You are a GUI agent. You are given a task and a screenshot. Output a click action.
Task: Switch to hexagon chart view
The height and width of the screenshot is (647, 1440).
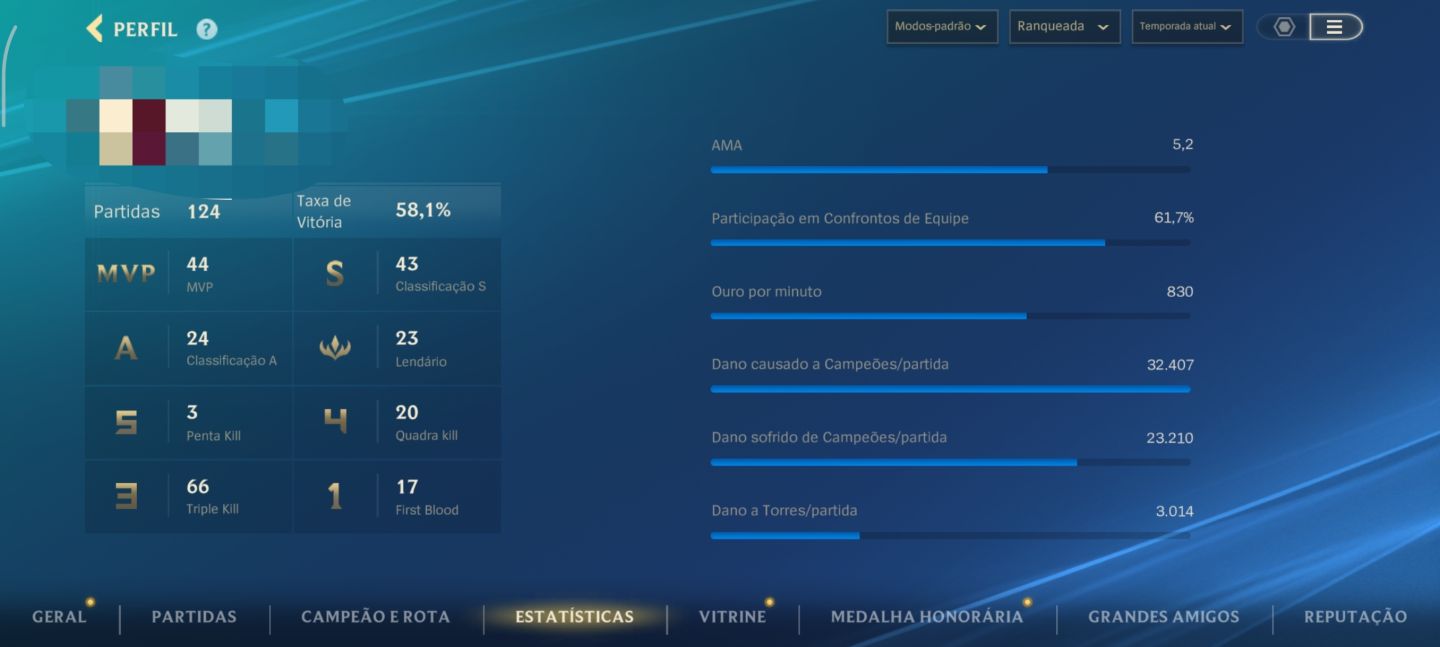(1284, 27)
